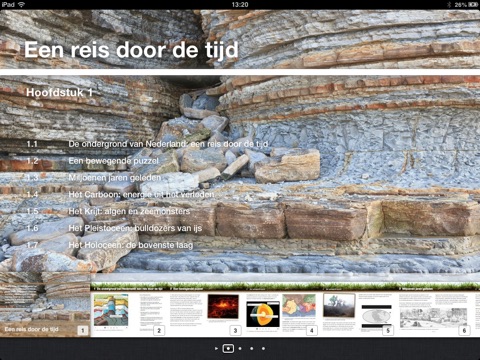
Task: Tap the highlighted current chapter dot
Action: (228, 348)
